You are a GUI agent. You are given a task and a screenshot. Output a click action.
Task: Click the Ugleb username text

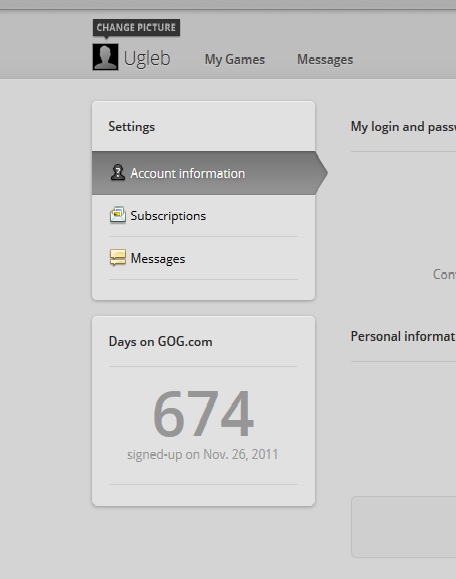click(x=147, y=58)
